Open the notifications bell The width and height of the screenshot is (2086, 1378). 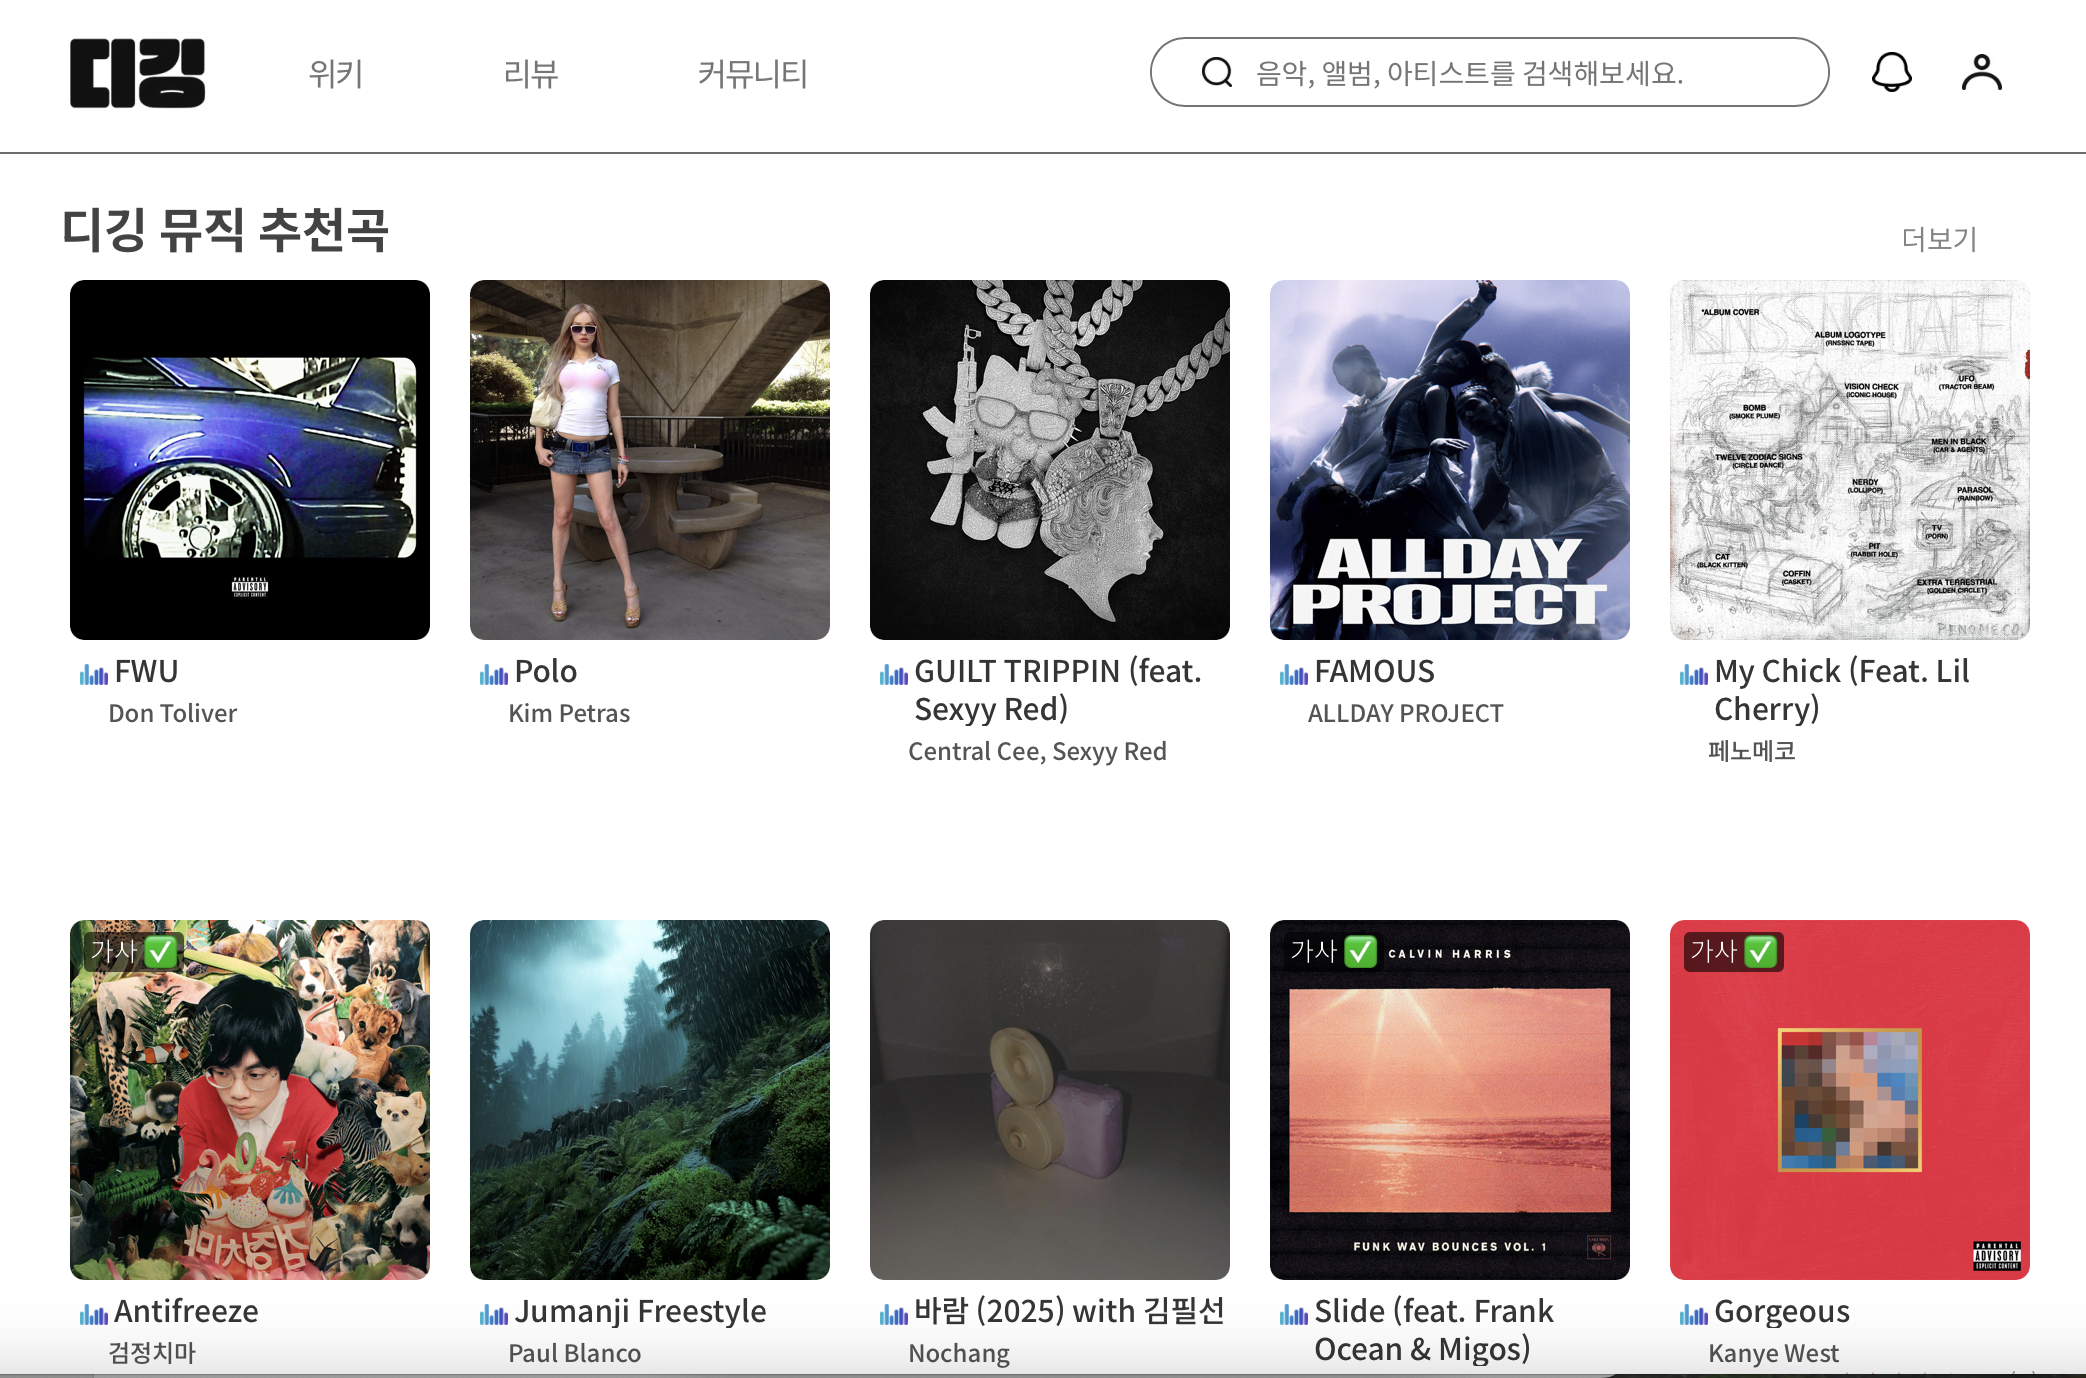coord(1891,72)
